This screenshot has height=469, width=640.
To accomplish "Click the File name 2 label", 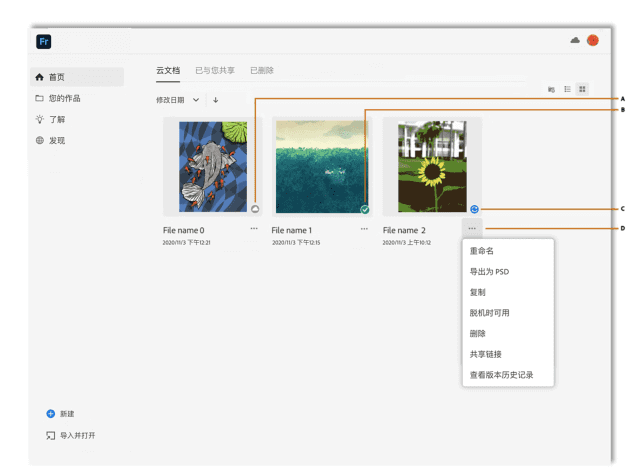I will click(x=404, y=230).
